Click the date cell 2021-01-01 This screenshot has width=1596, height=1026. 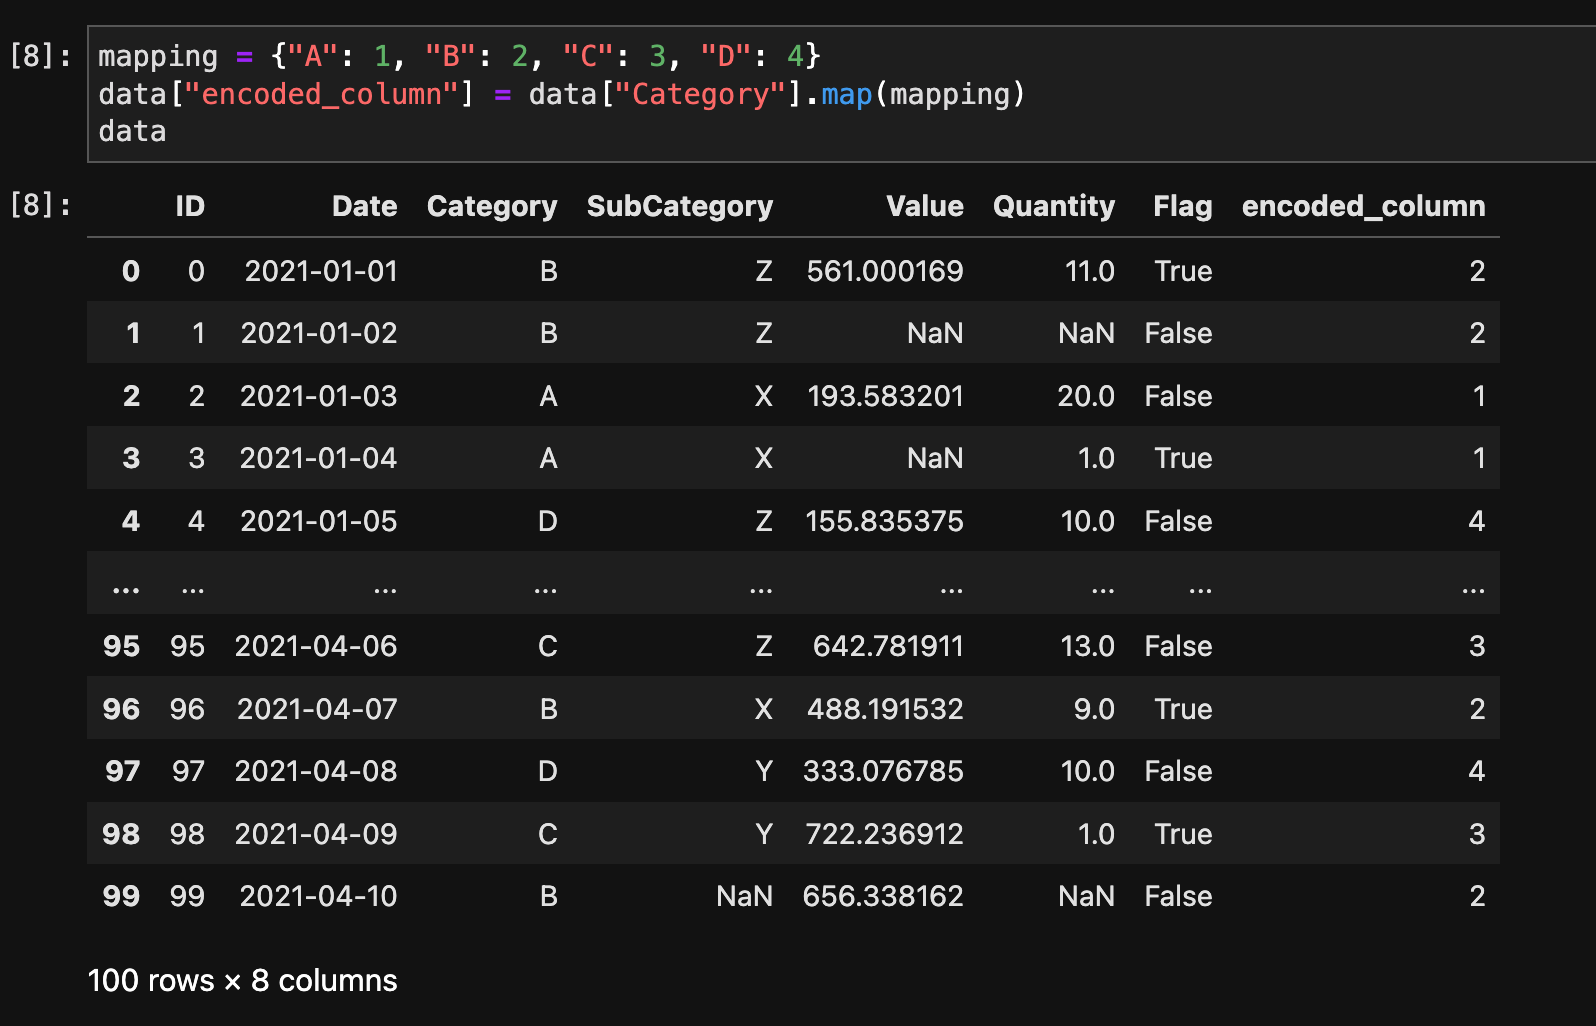[x=321, y=271]
